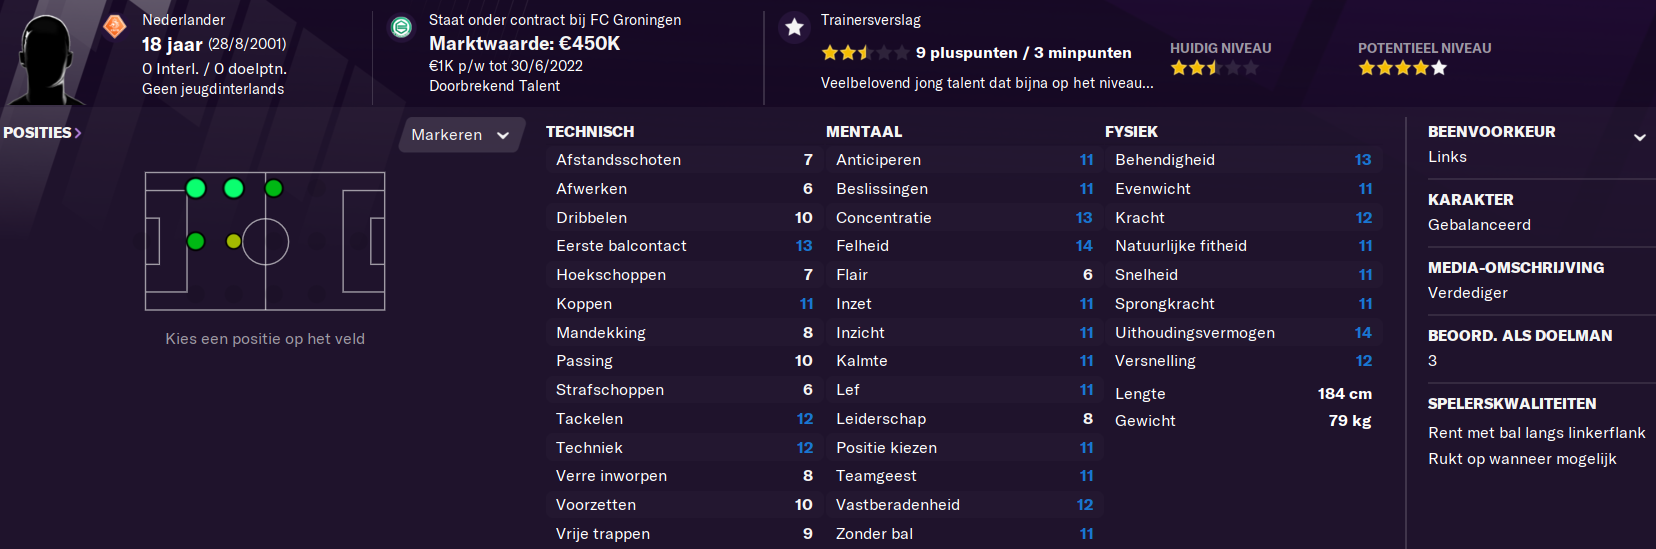The height and width of the screenshot is (549, 1656).
Task: Click the coach report star icon
Action: pos(795,27)
